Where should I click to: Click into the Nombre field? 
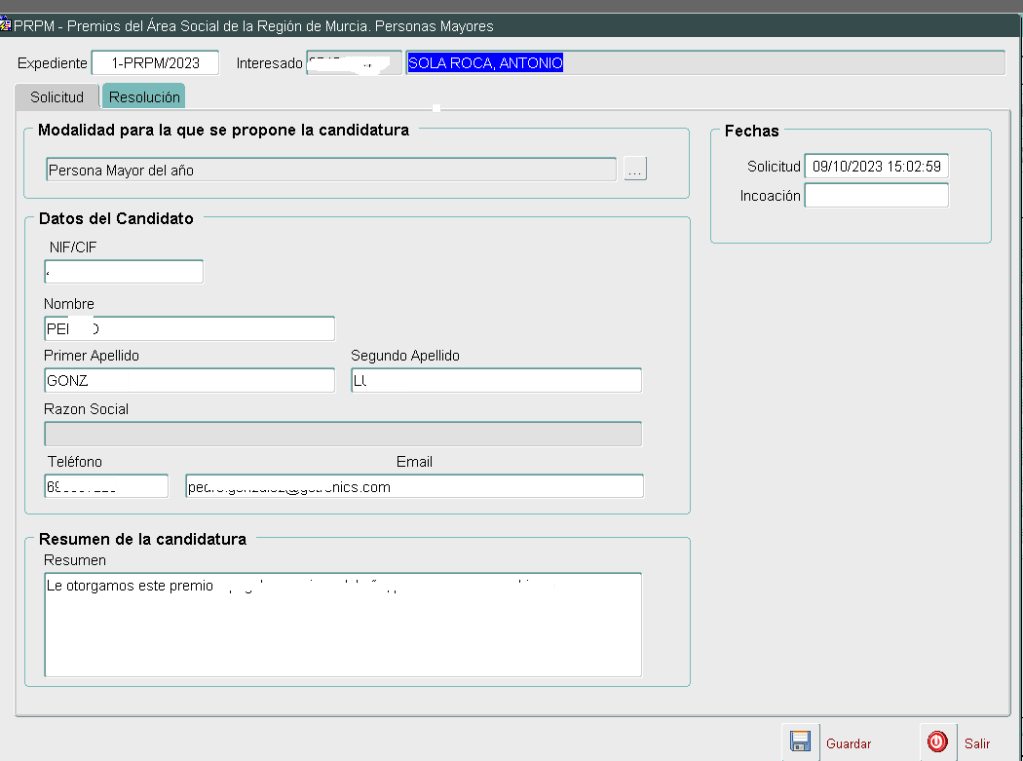pyautogui.click(x=189, y=329)
